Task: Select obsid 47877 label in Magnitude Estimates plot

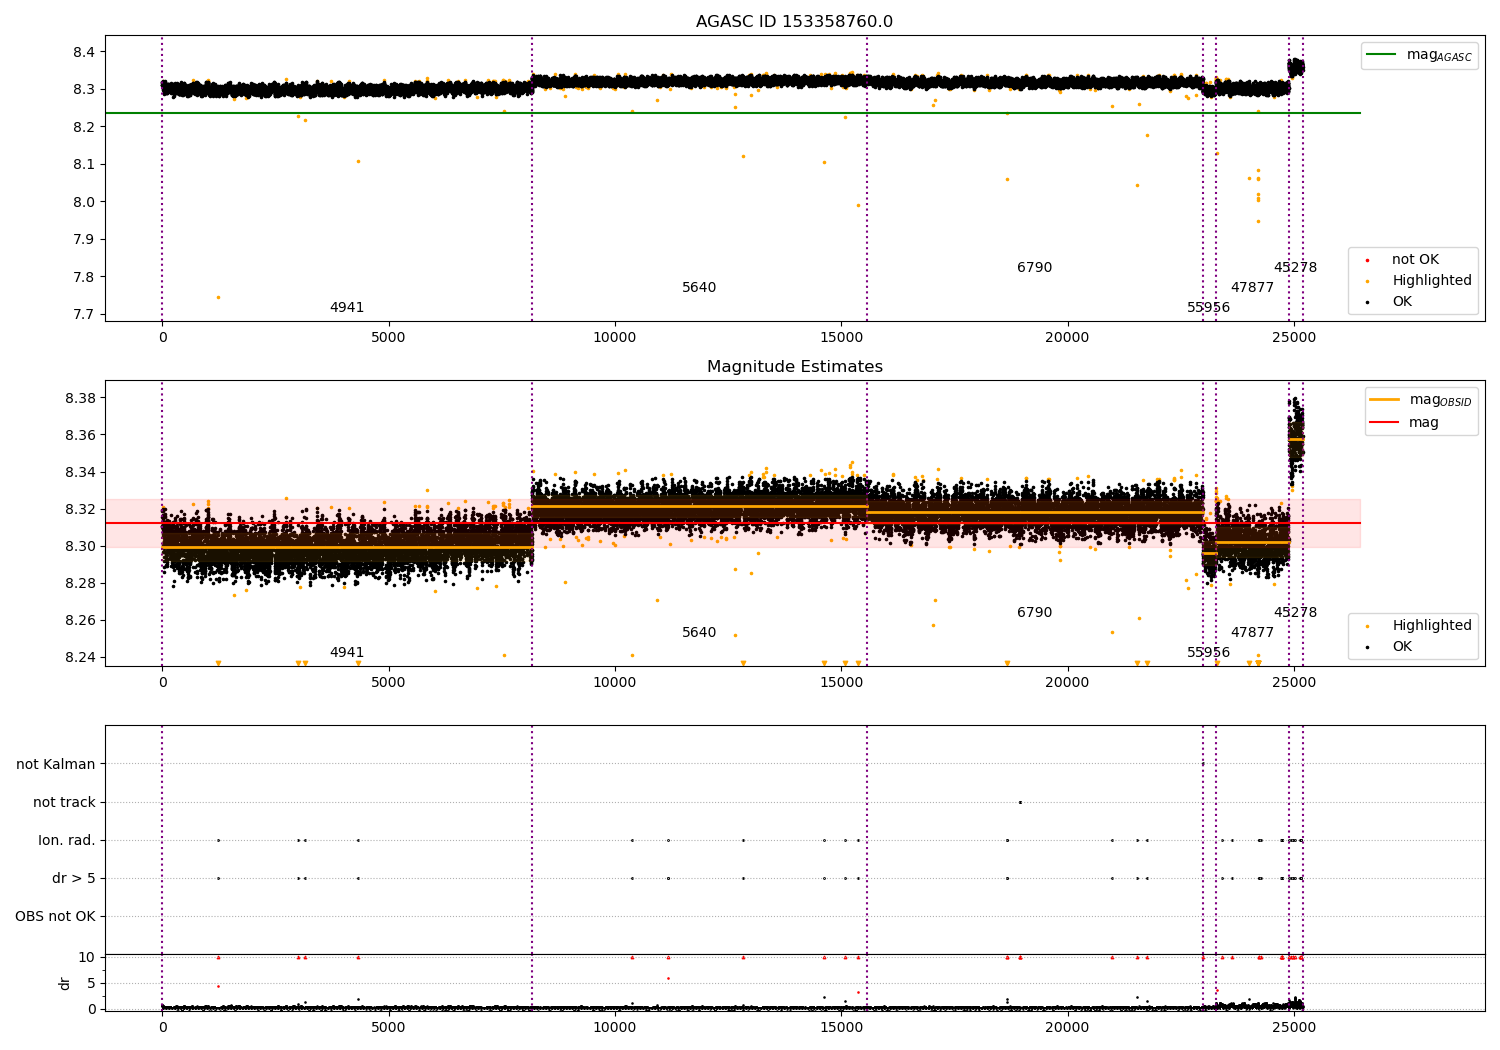Action: [x=1252, y=633]
